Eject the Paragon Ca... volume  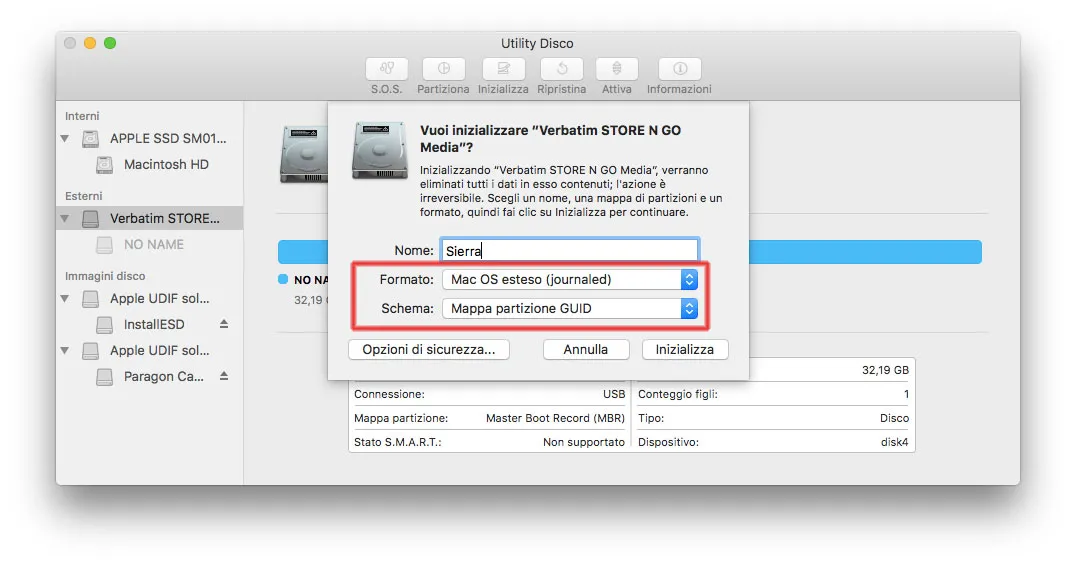[x=224, y=376]
